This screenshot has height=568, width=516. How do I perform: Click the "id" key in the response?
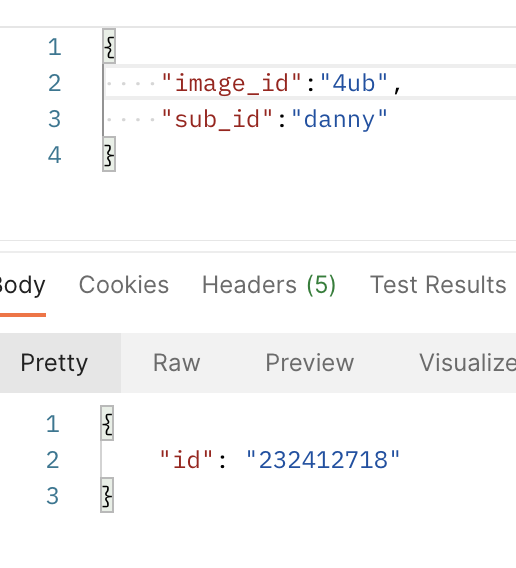186,460
